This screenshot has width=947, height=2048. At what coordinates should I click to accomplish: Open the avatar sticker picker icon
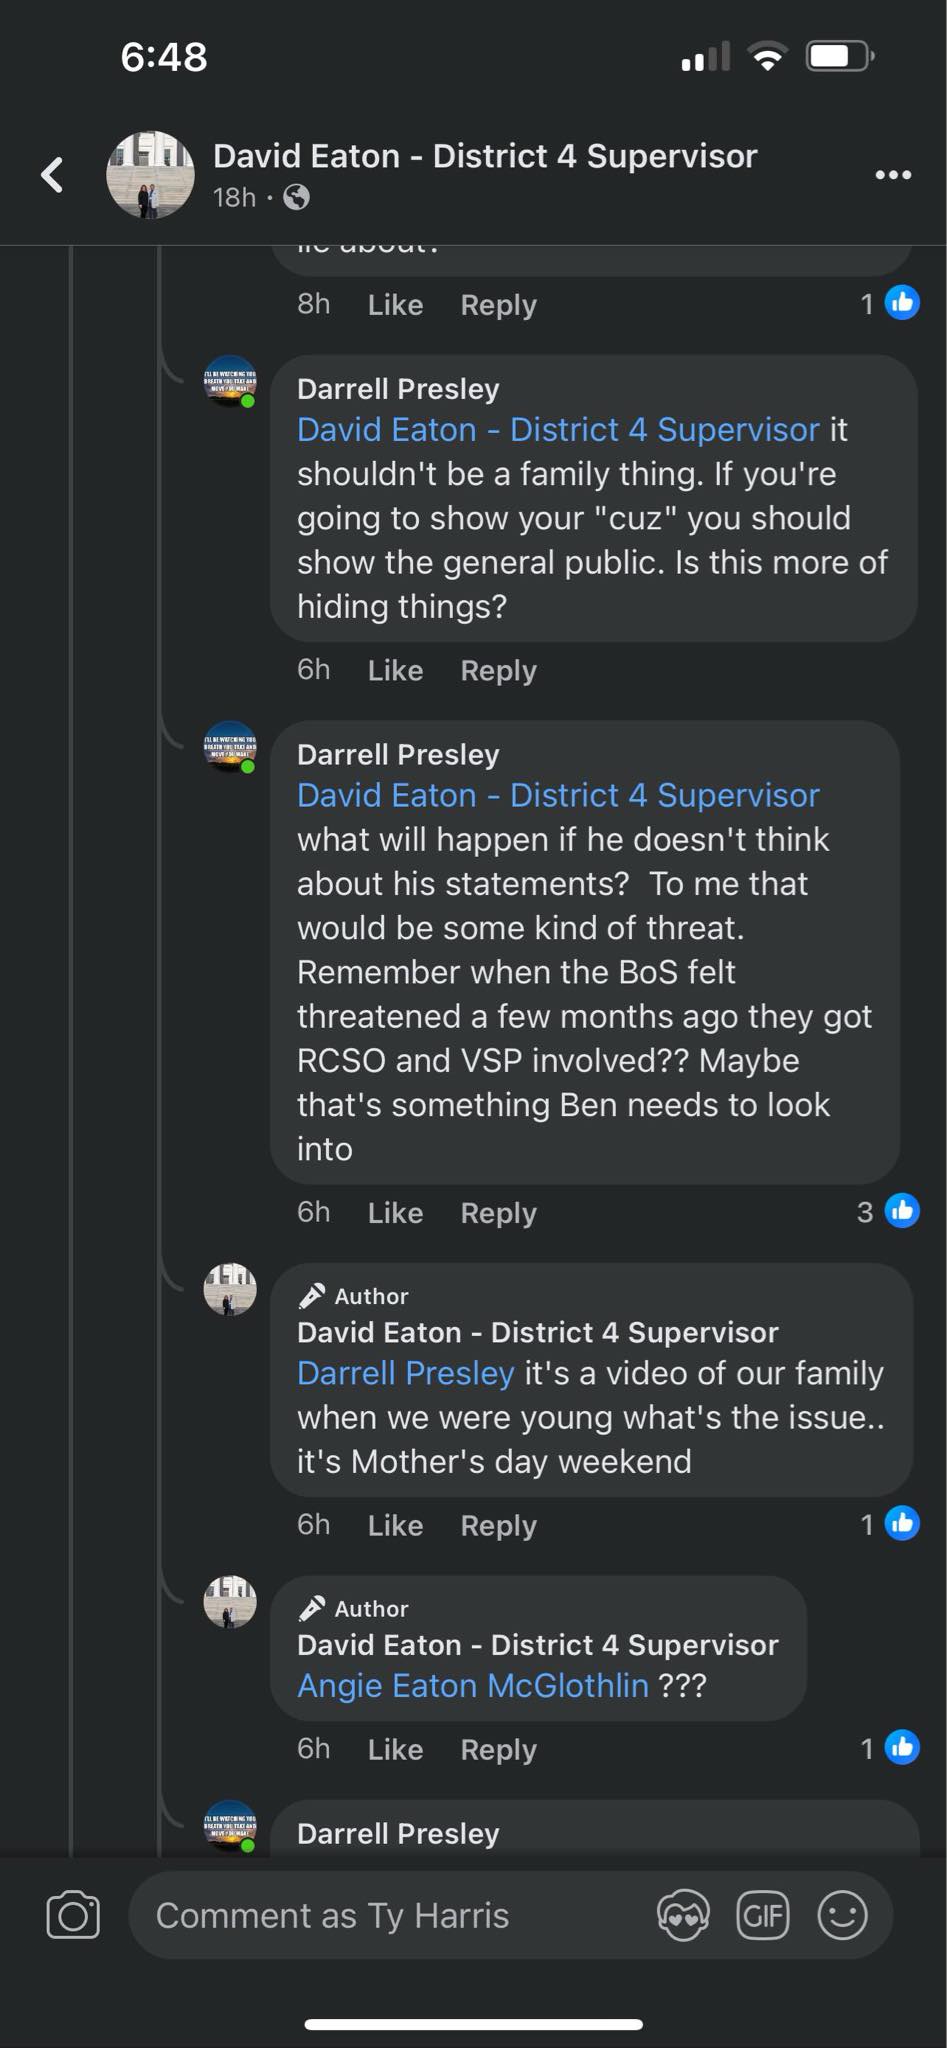click(683, 1916)
